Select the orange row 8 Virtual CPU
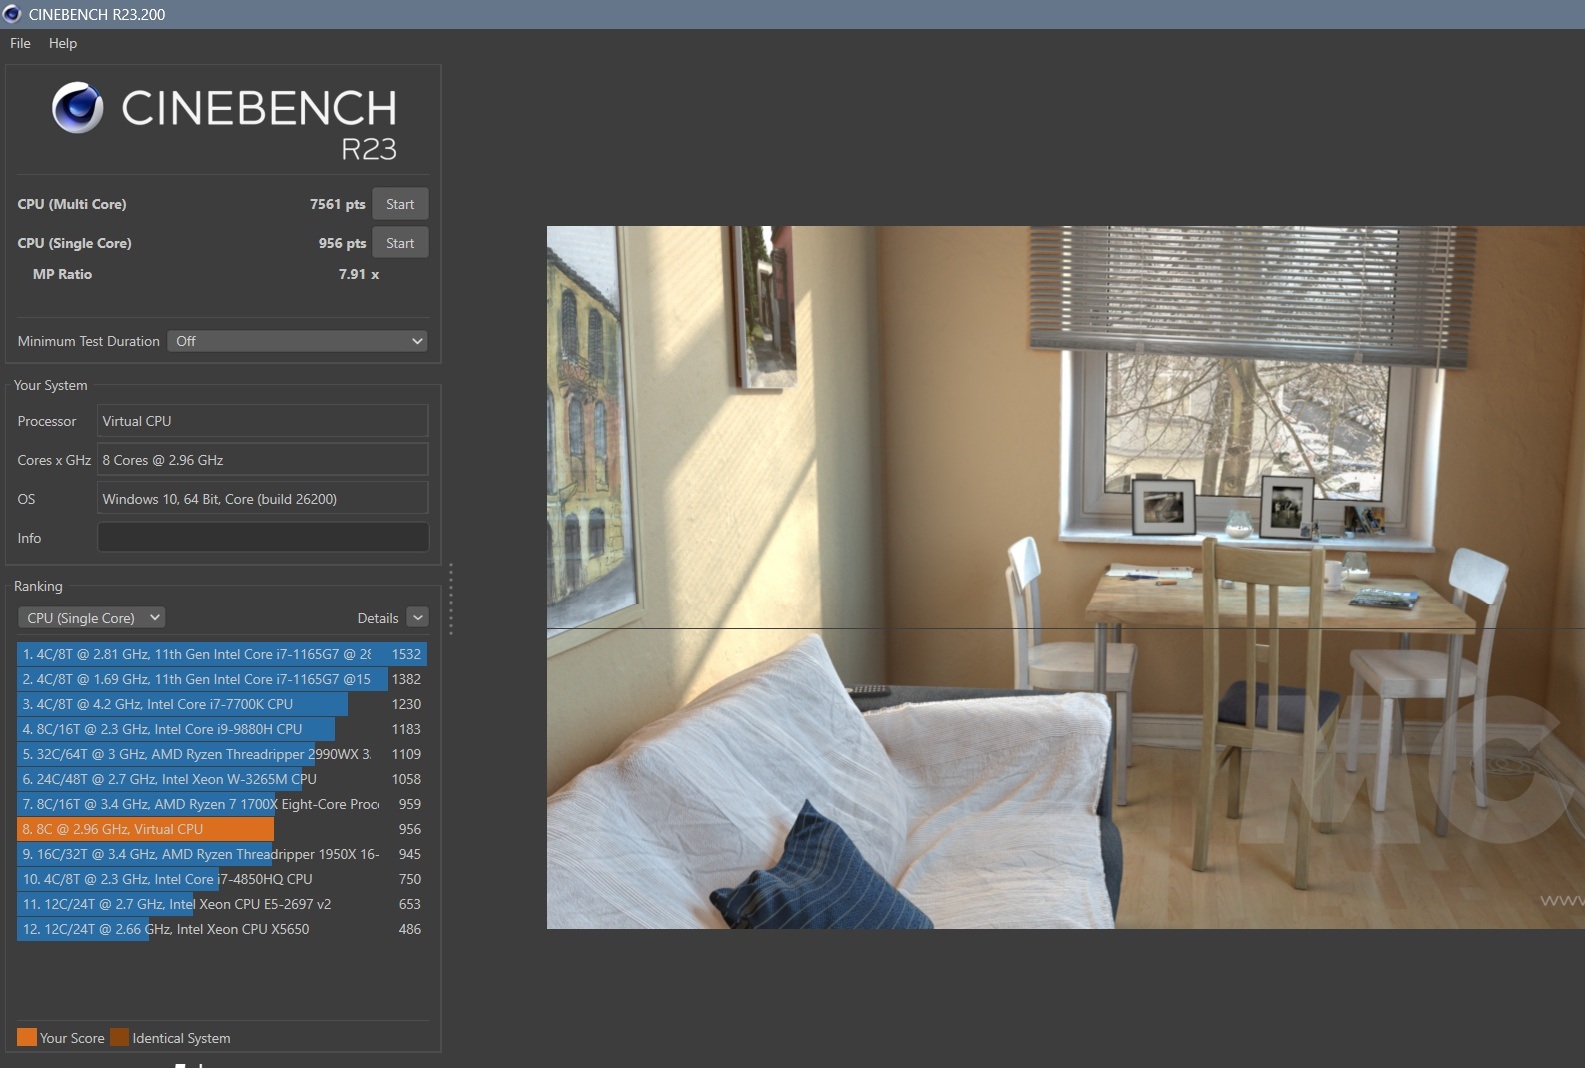This screenshot has height=1068, width=1585. coord(222,829)
